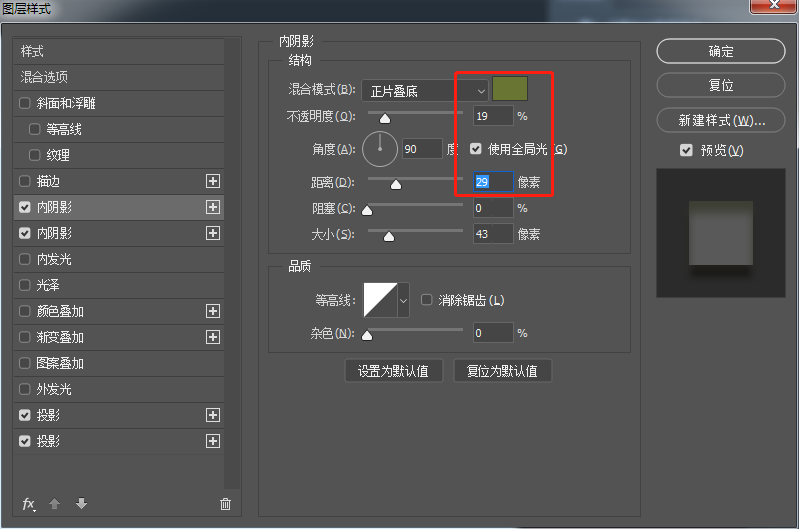Viewport: 799px width, 529px height.
Task: Click the style preview thumbnail
Action: click(721, 233)
